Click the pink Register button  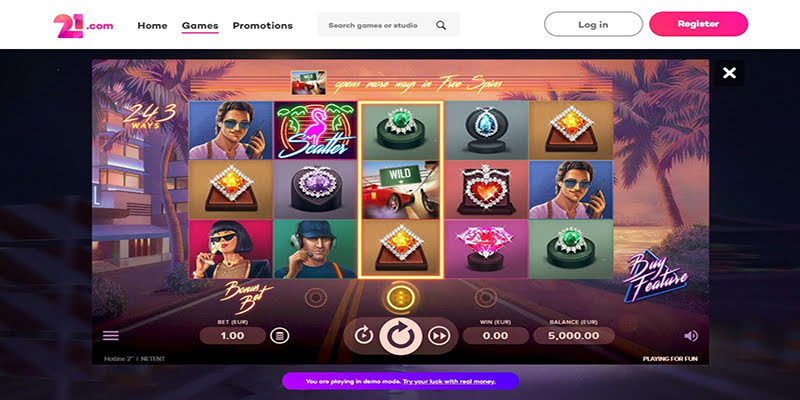point(698,24)
